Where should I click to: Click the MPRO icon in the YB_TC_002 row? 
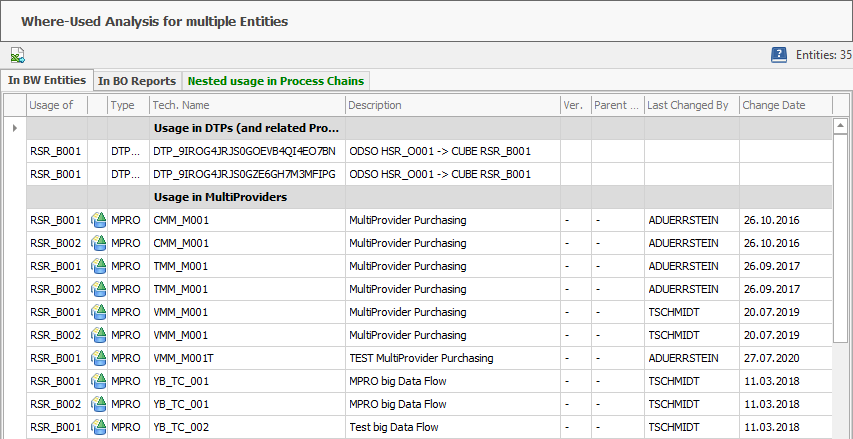coord(99,427)
